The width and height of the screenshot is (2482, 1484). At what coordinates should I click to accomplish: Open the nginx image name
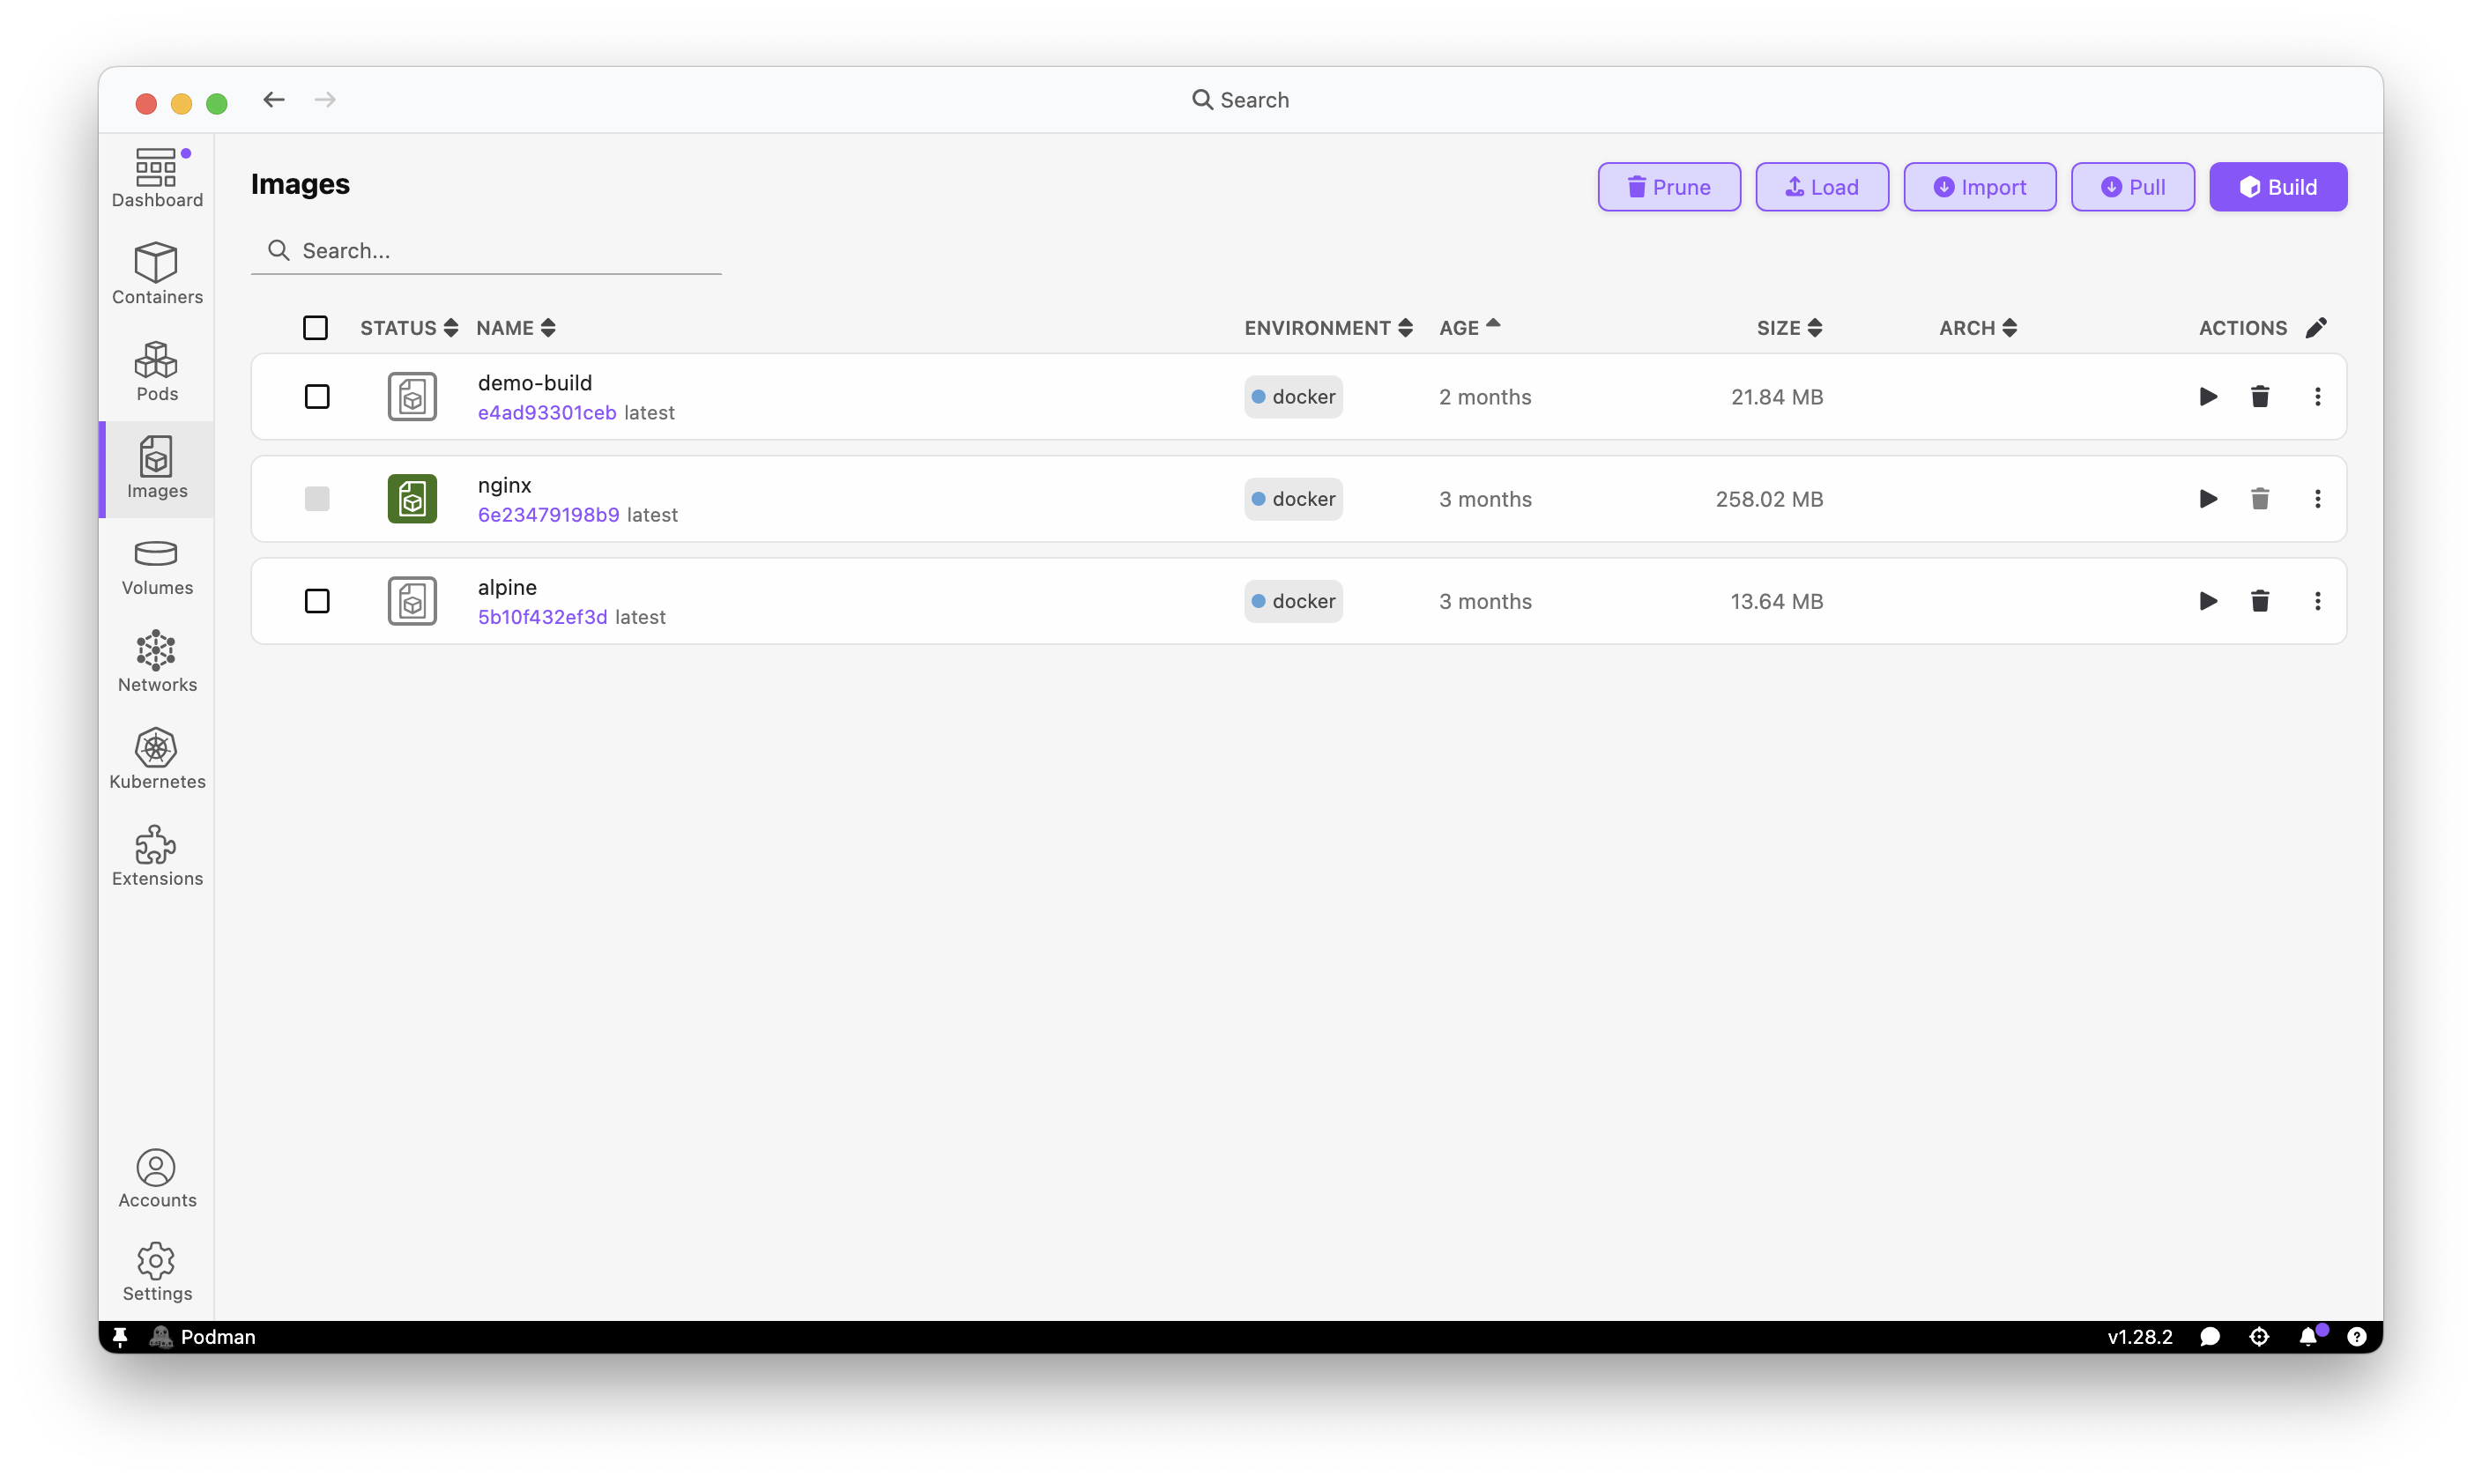tap(505, 485)
